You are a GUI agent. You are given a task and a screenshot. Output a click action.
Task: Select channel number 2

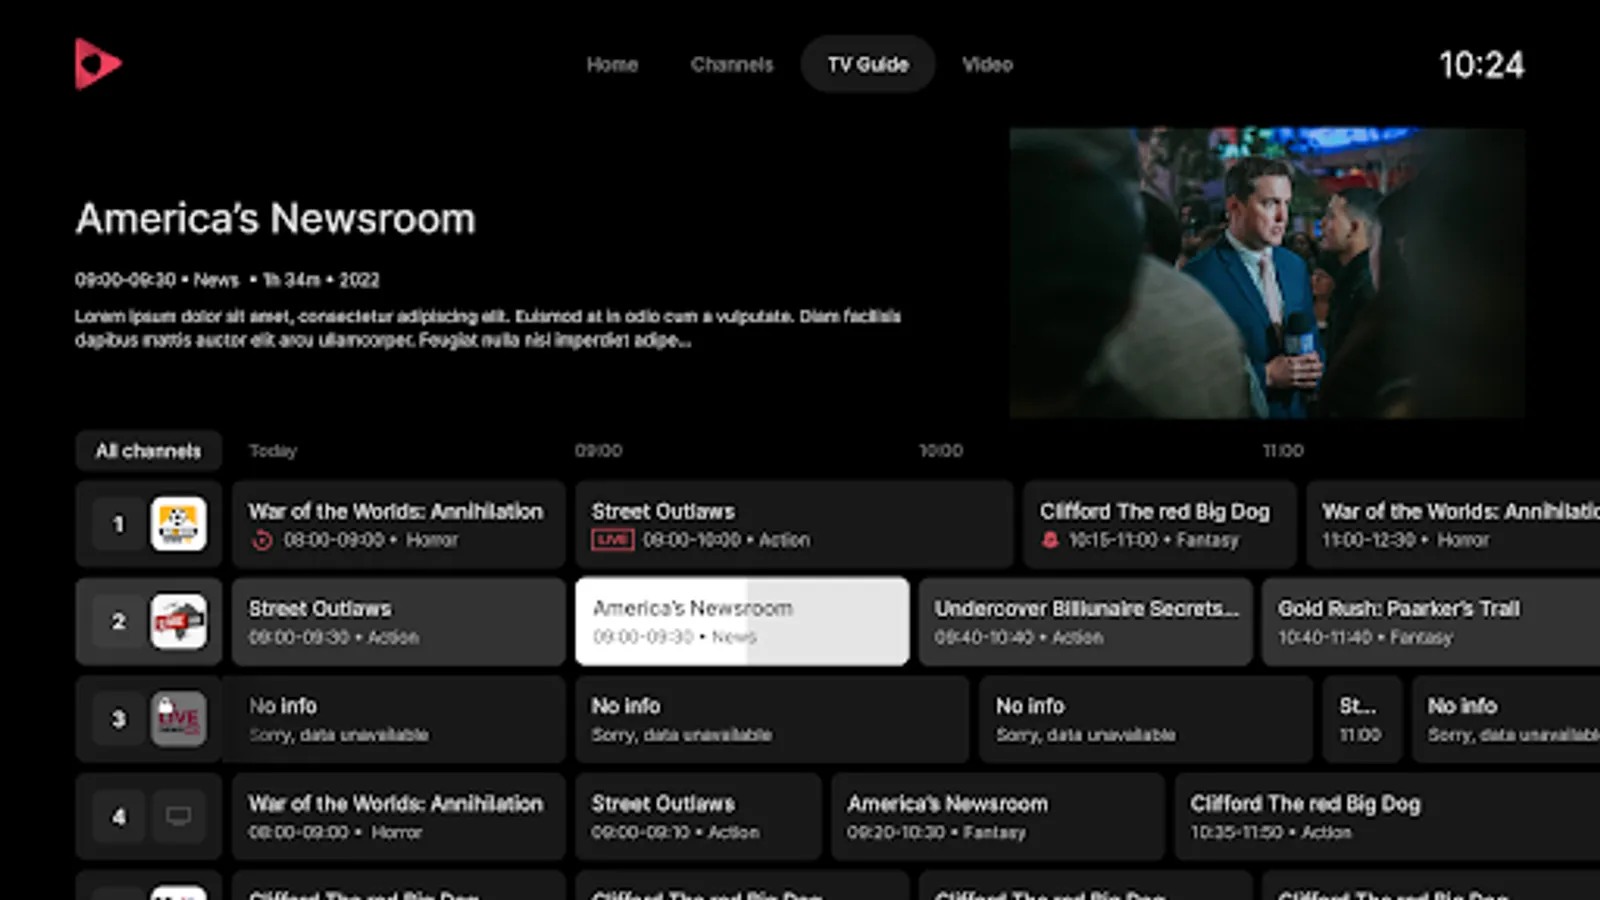coord(118,621)
